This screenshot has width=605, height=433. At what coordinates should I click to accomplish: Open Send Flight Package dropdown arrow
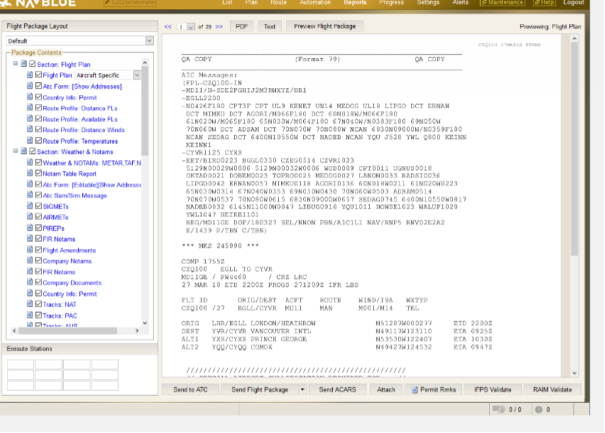(x=302, y=389)
